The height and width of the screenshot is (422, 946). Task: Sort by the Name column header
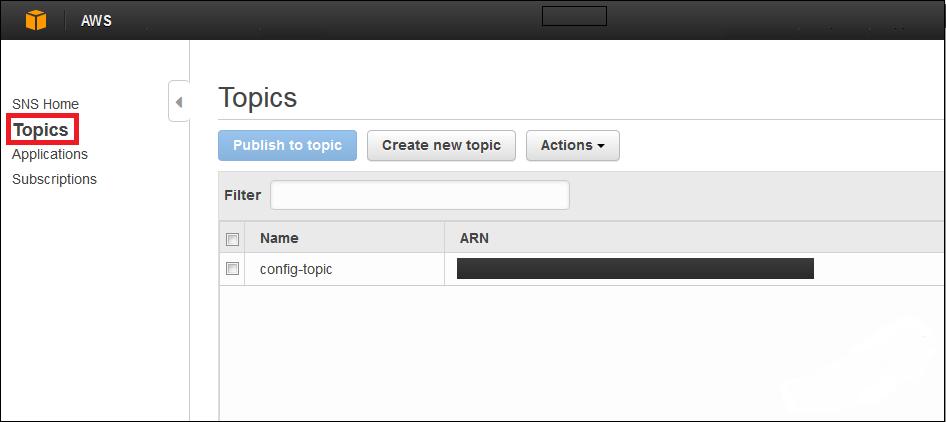click(x=279, y=238)
